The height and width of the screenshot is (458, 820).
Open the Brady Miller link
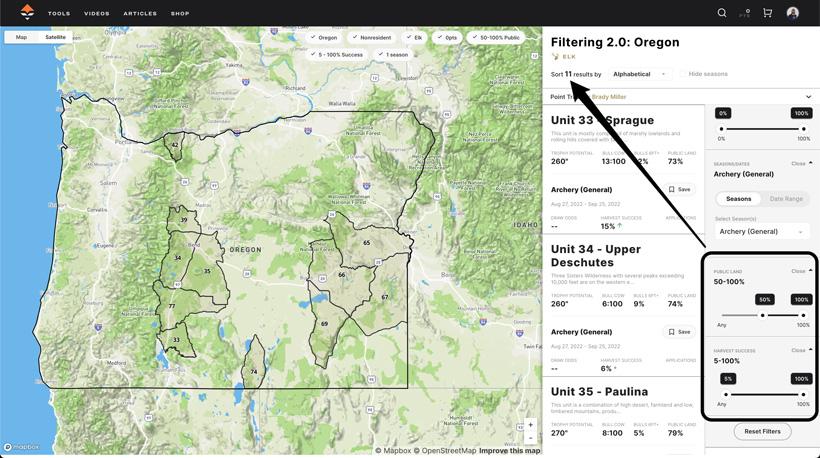pyautogui.click(x=608, y=97)
